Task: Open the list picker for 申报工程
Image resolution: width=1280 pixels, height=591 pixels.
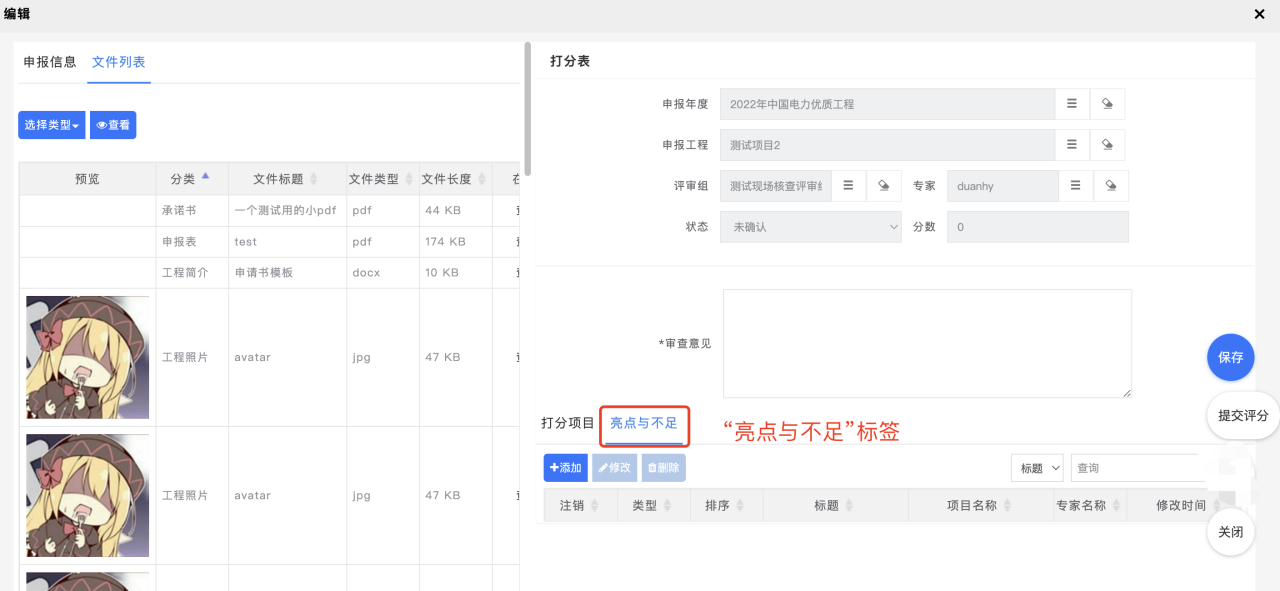Action: pos(1072,145)
